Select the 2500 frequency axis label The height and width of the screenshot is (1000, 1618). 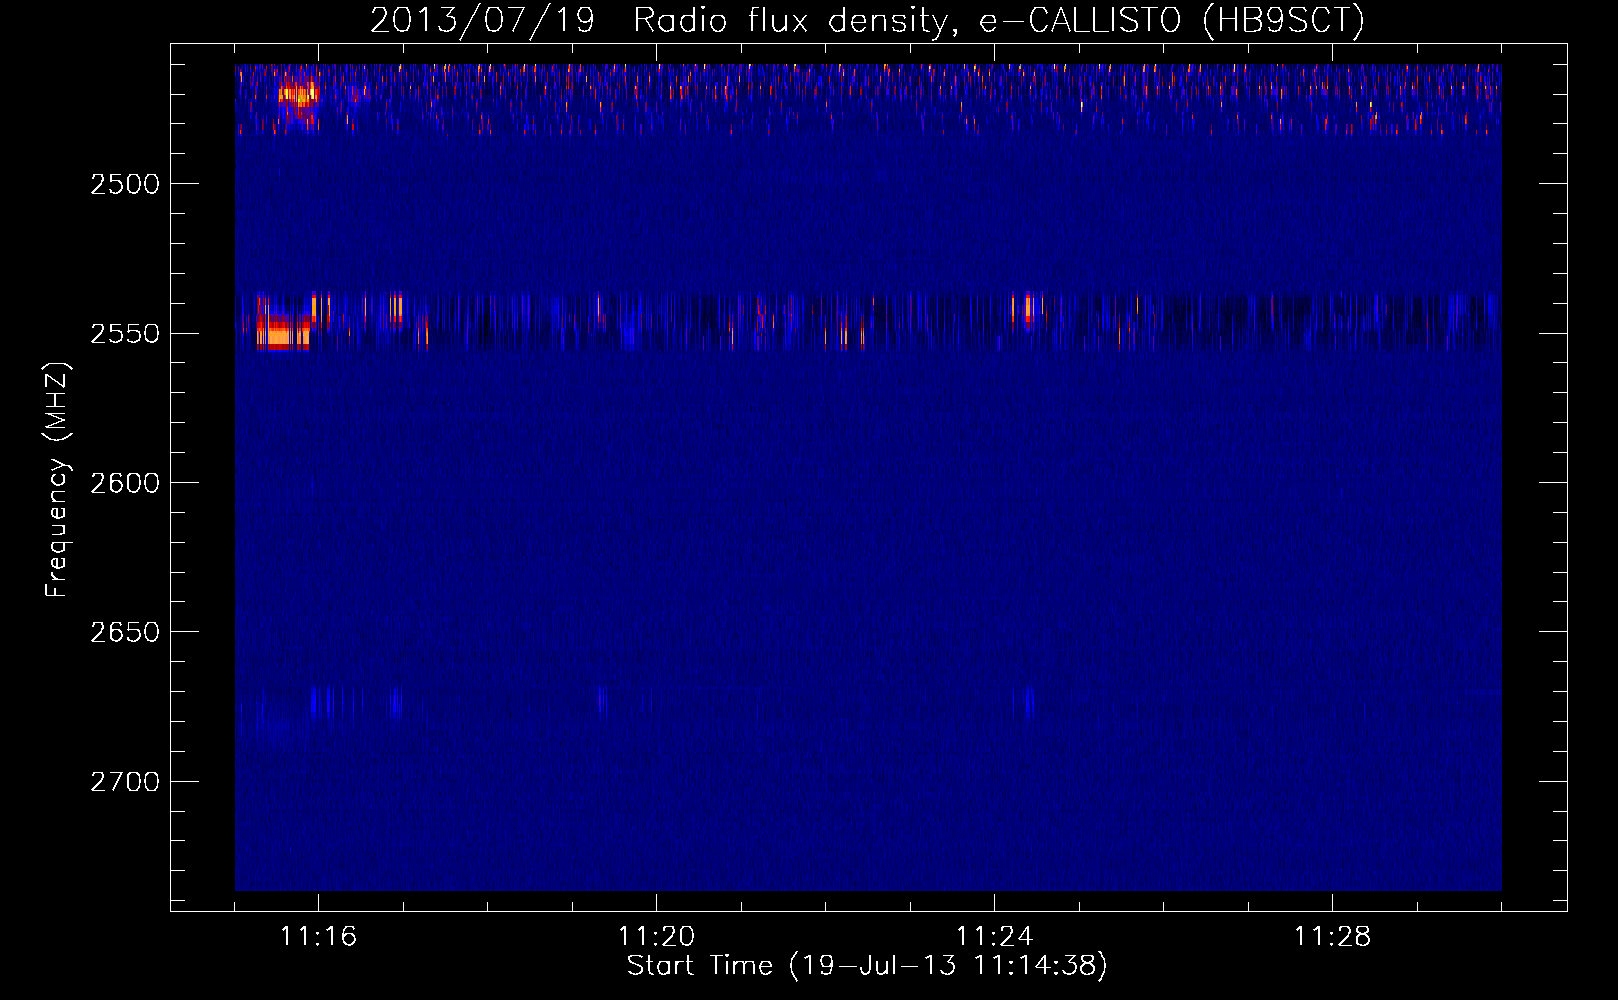[x=125, y=184]
